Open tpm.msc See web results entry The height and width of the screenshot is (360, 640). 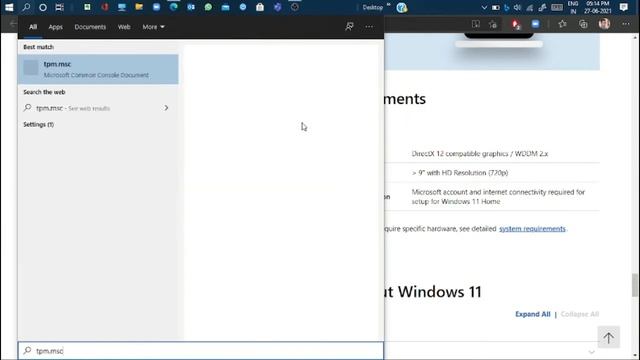[x=73, y=108]
